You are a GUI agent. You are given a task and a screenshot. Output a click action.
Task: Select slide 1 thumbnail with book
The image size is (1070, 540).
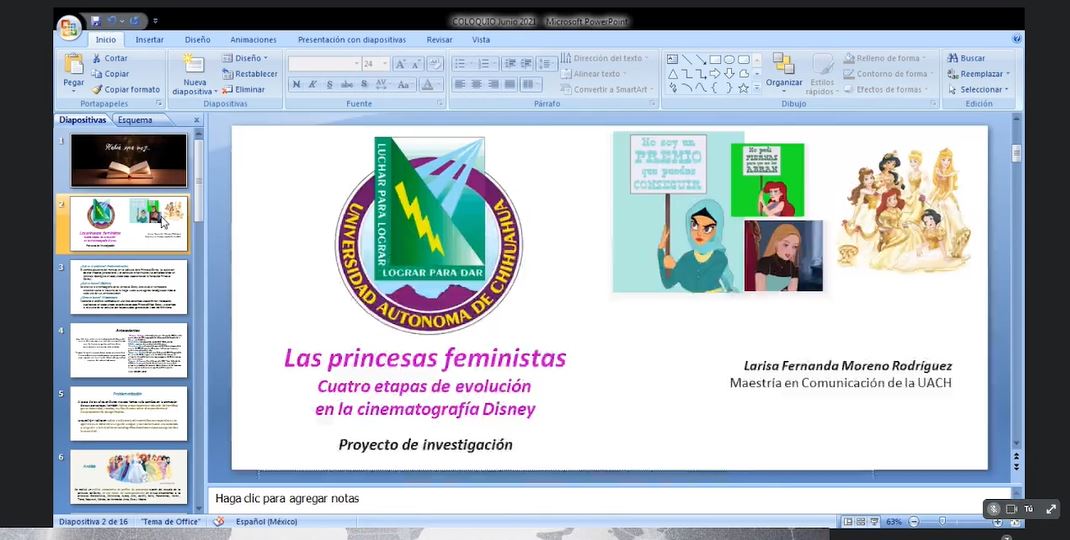pos(128,160)
